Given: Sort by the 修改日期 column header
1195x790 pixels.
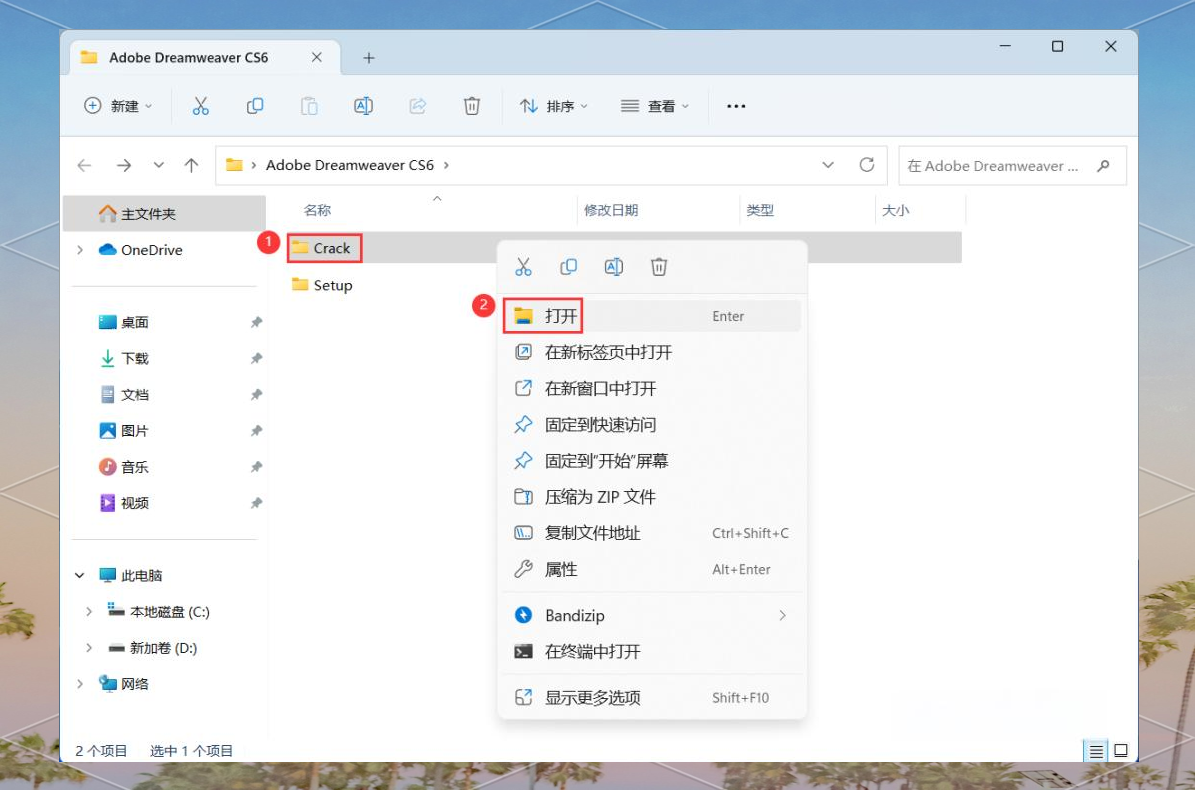Looking at the screenshot, I should [x=610, y=210].
